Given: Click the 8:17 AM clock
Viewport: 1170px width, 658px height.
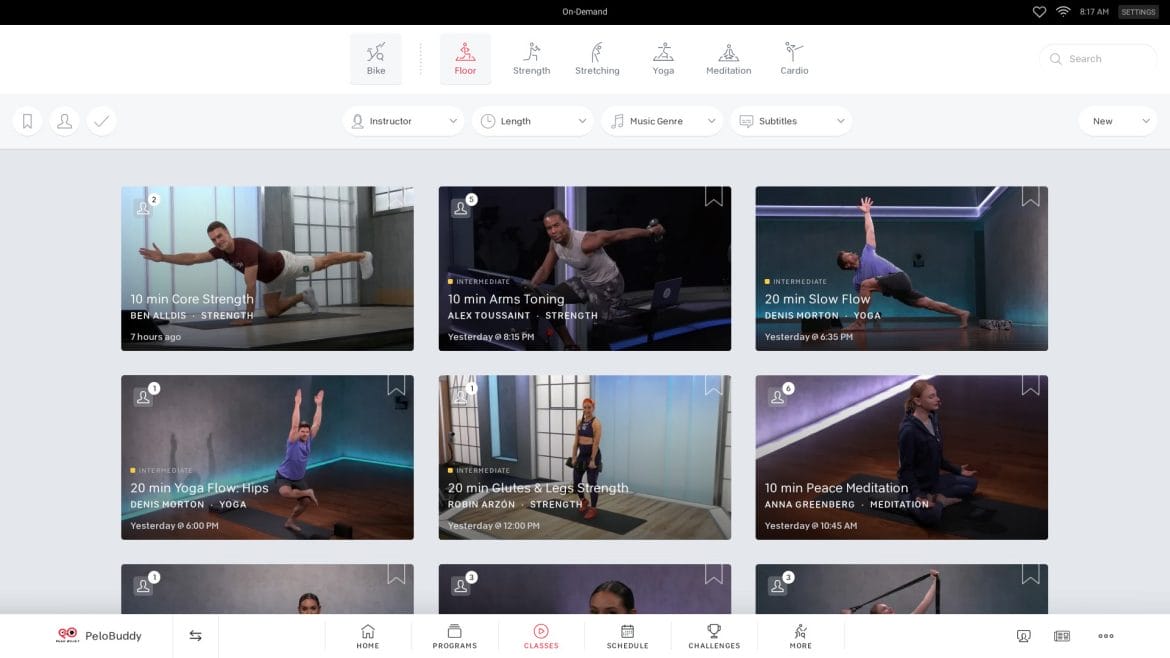Looking at the screenshot, I should point(1094,12).
